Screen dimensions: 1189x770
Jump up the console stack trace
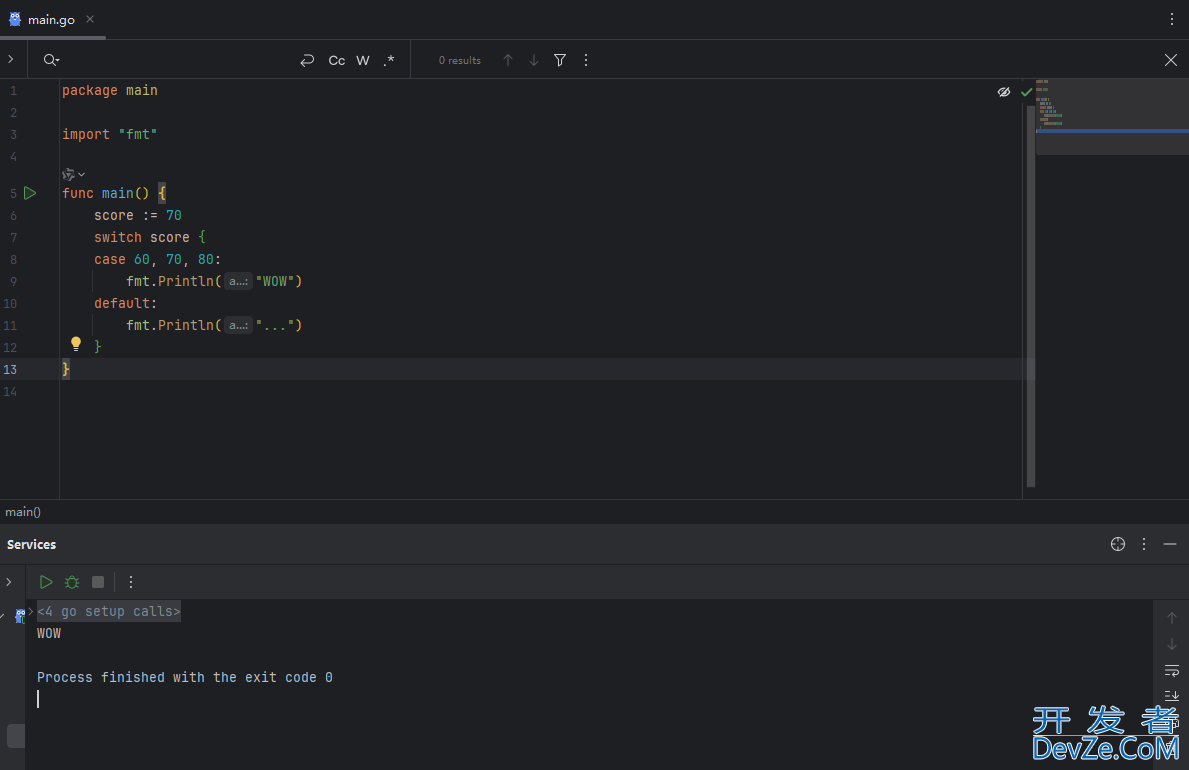1172,618
